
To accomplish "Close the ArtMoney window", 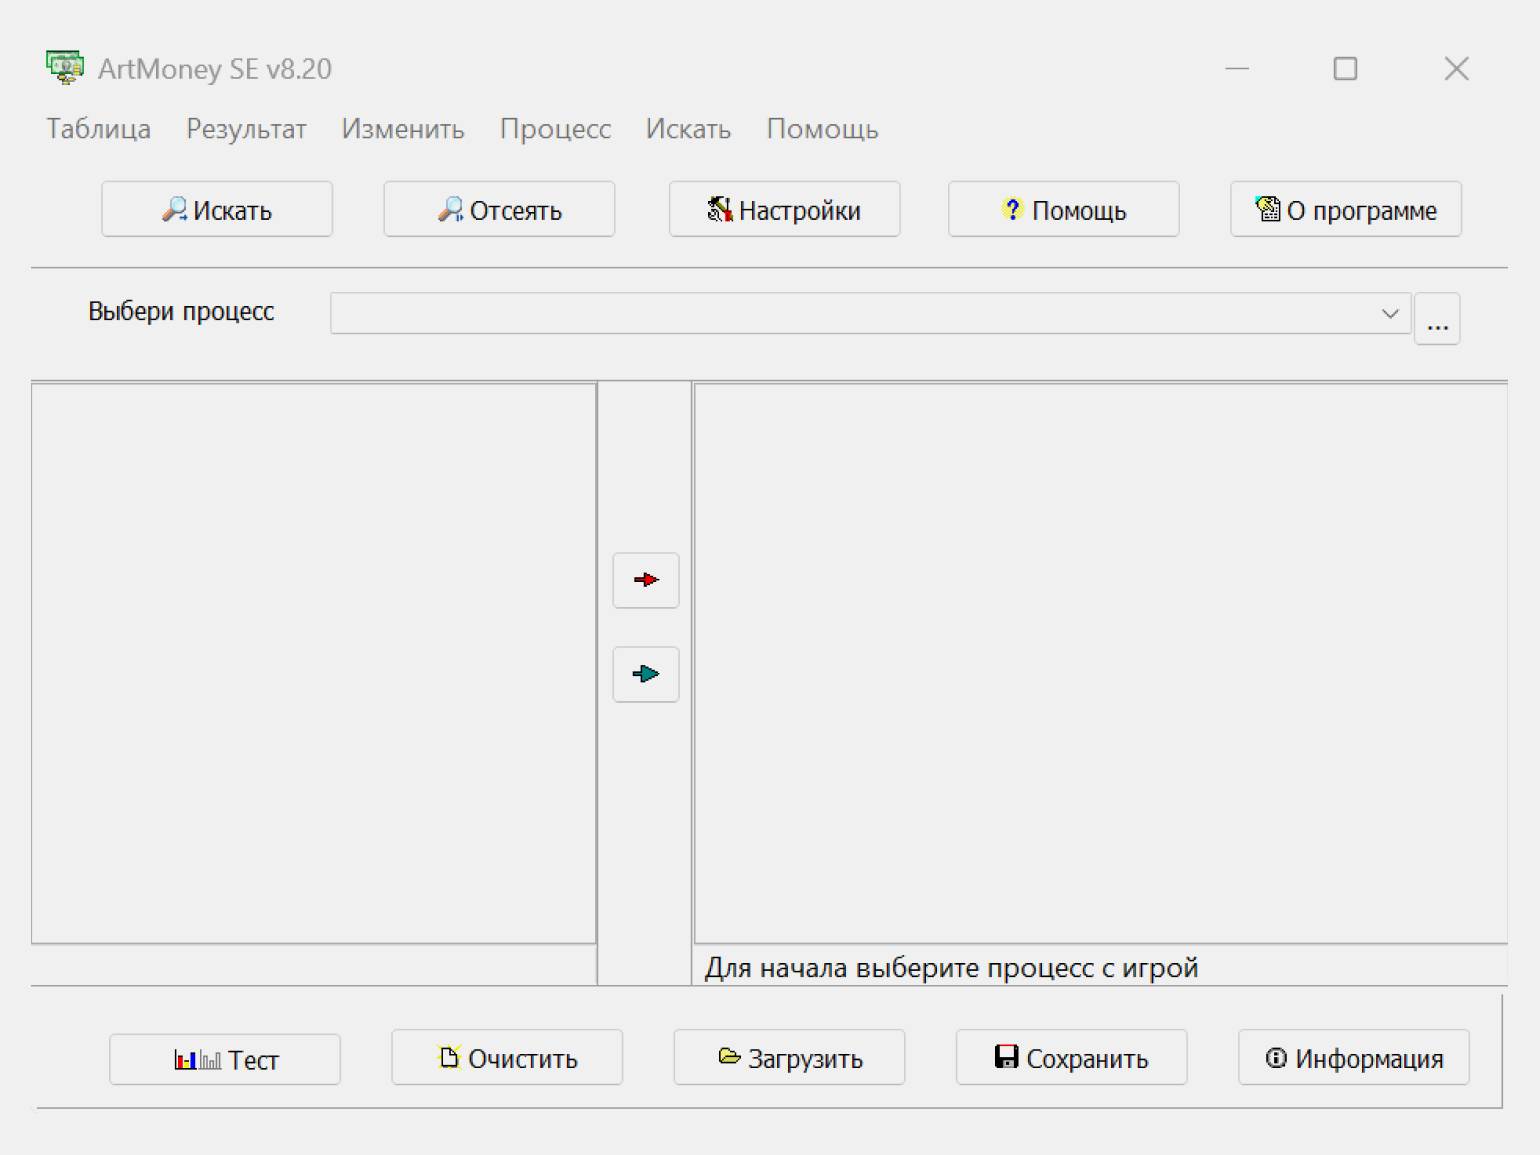I will 1456,68.
